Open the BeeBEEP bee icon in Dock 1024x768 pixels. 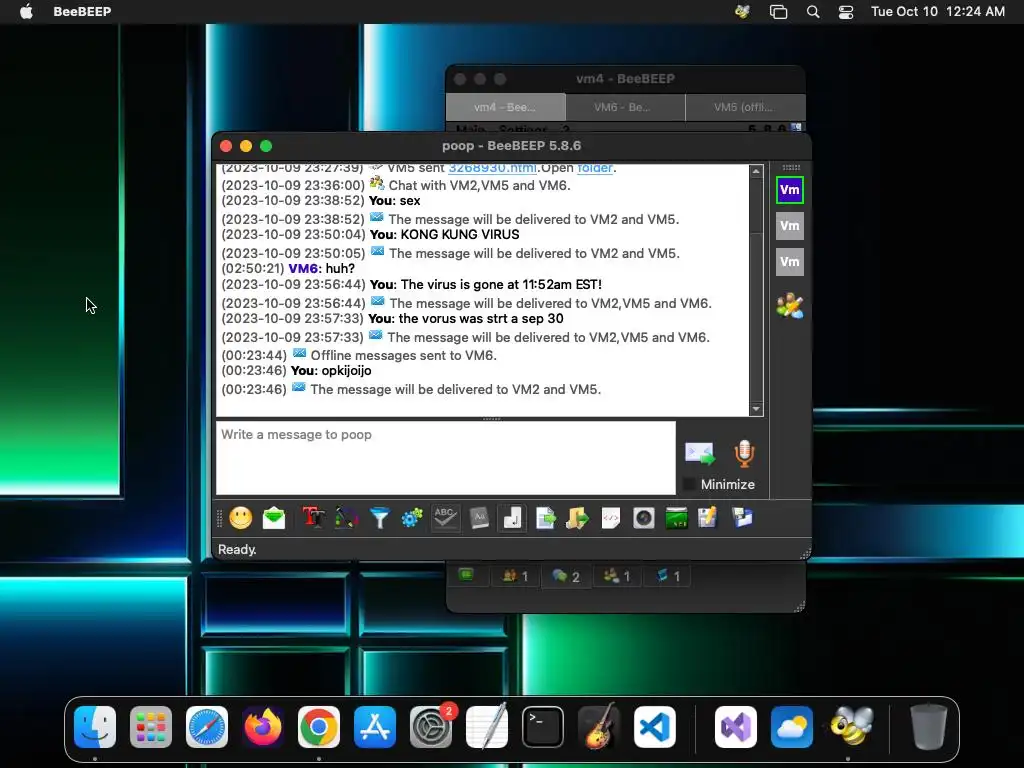[852, 727]
